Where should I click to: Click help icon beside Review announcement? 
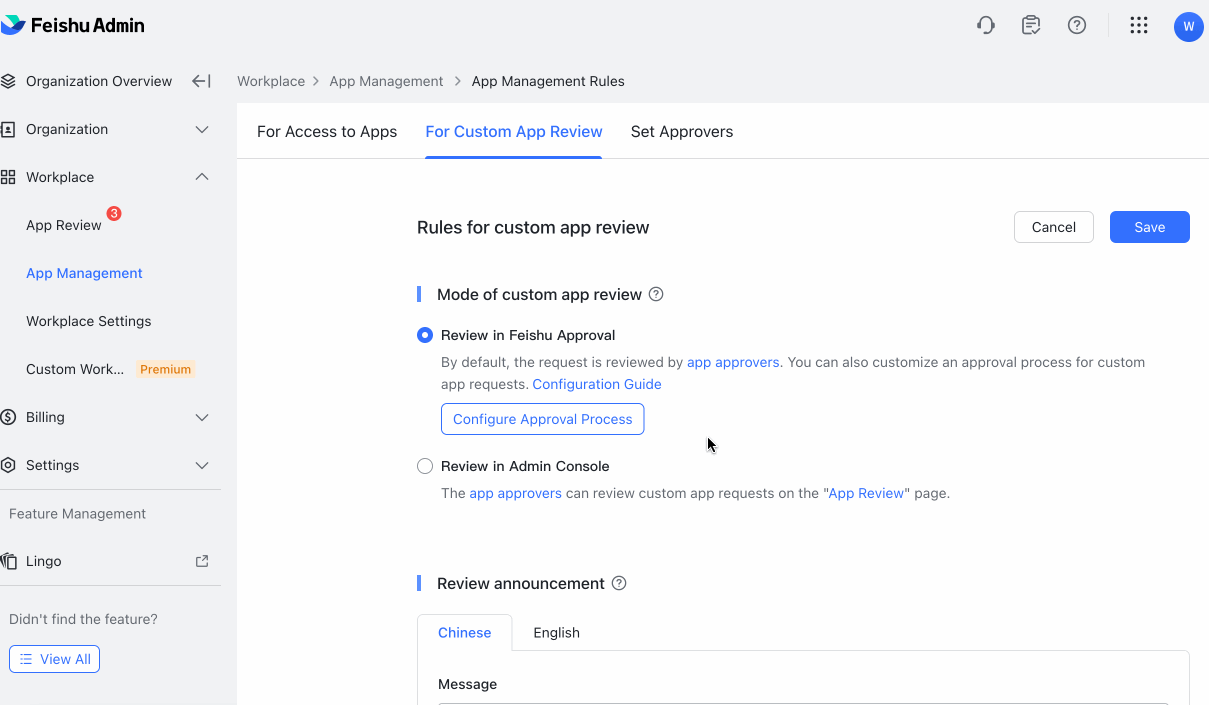[x=618, y=583]
